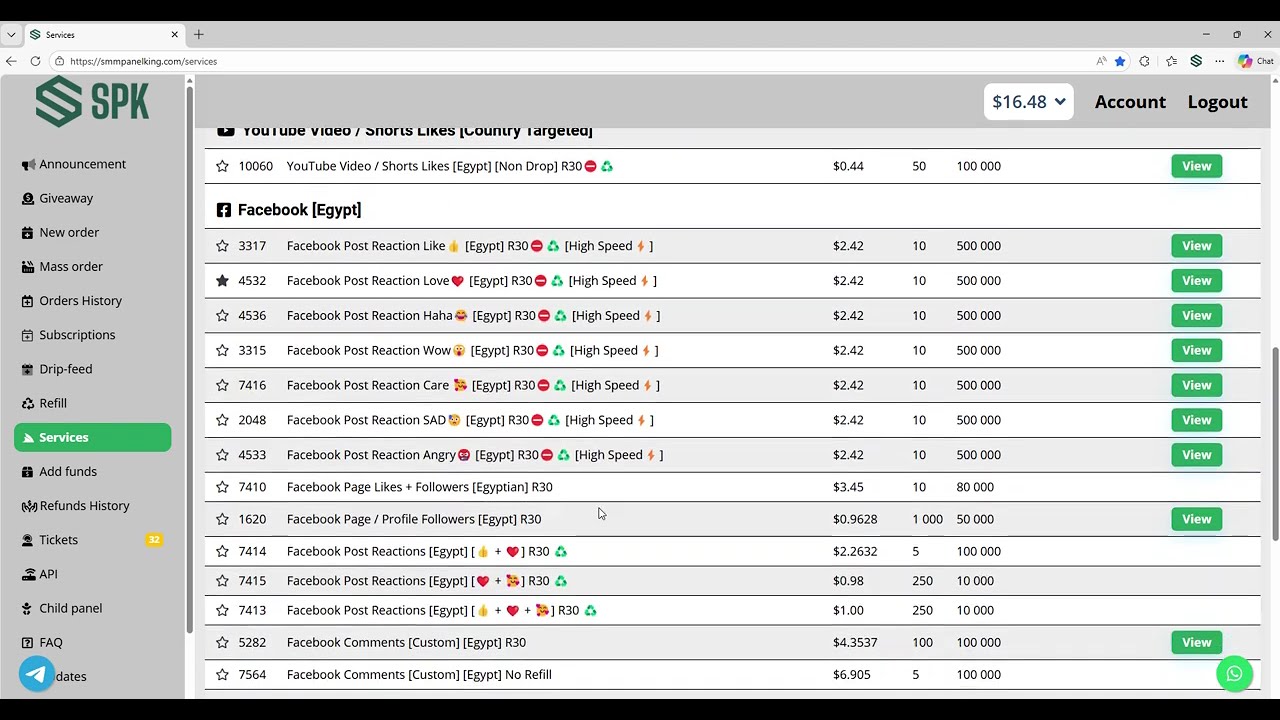This screenshot has width=1280, height=720.
Task: Star service 7564 Facebook Comments No Refill
Action: coord(222,675)
